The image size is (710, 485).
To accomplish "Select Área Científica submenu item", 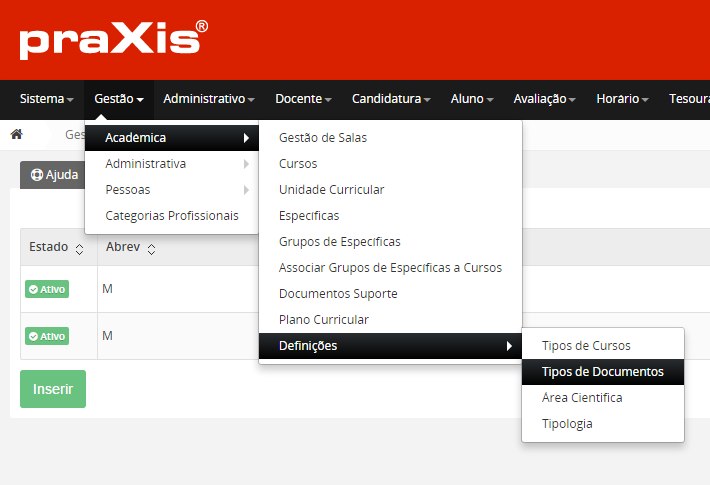I will tap(603, 398).
